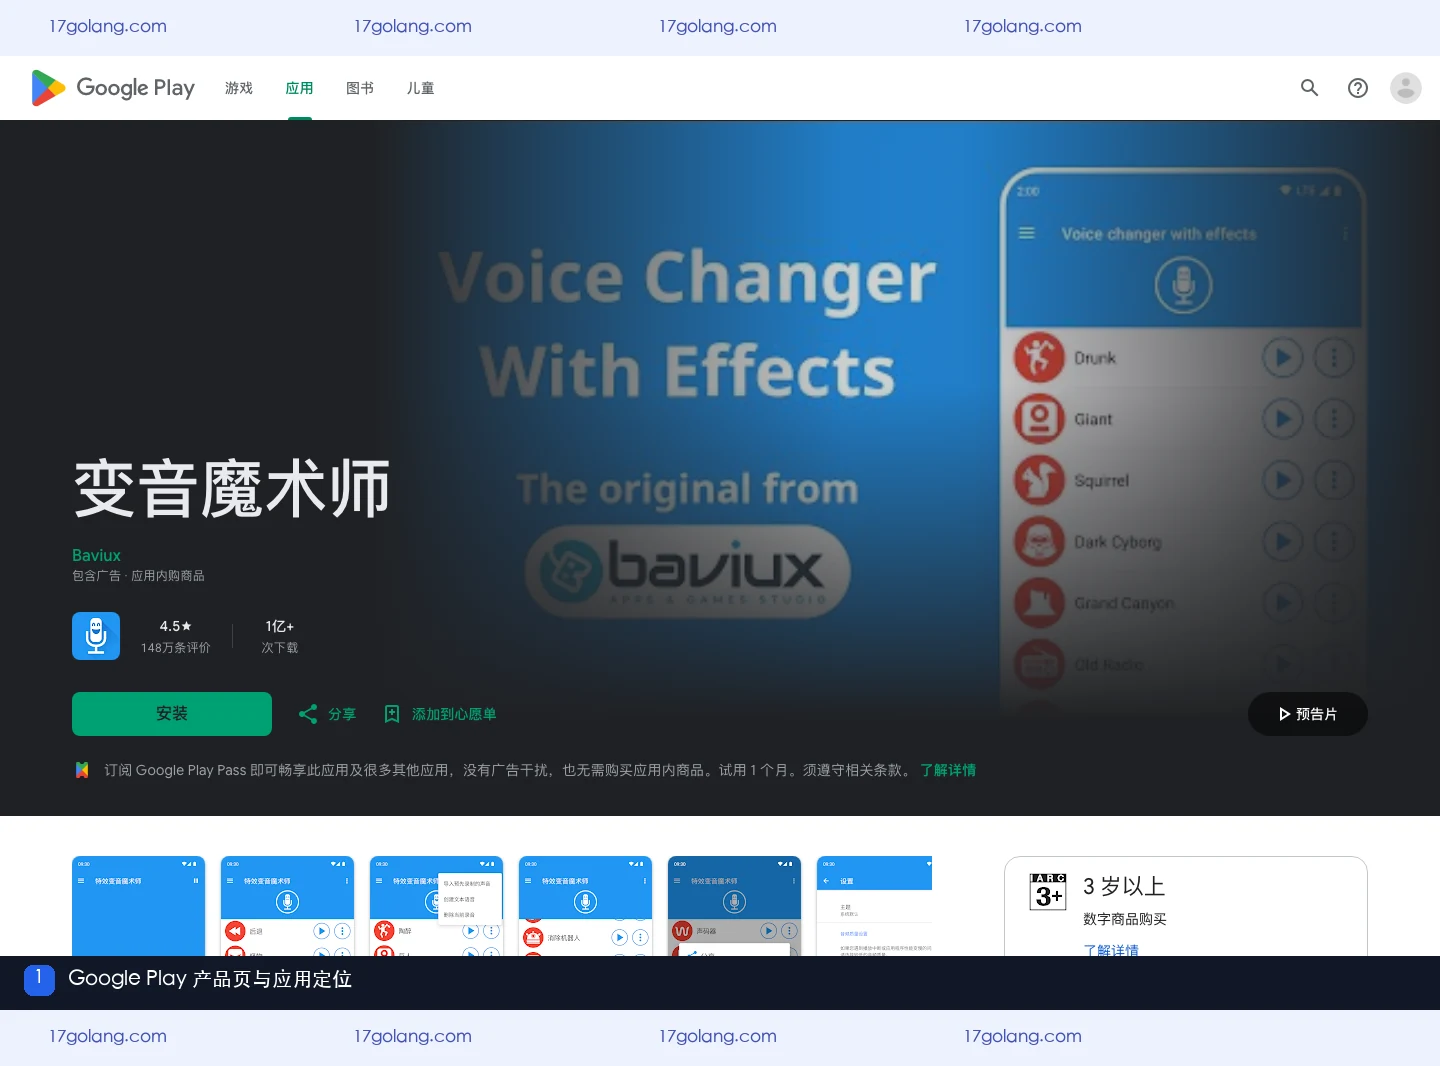Open the account avatar icon
1440x1066 pixels.
[x=1406, y=88]
